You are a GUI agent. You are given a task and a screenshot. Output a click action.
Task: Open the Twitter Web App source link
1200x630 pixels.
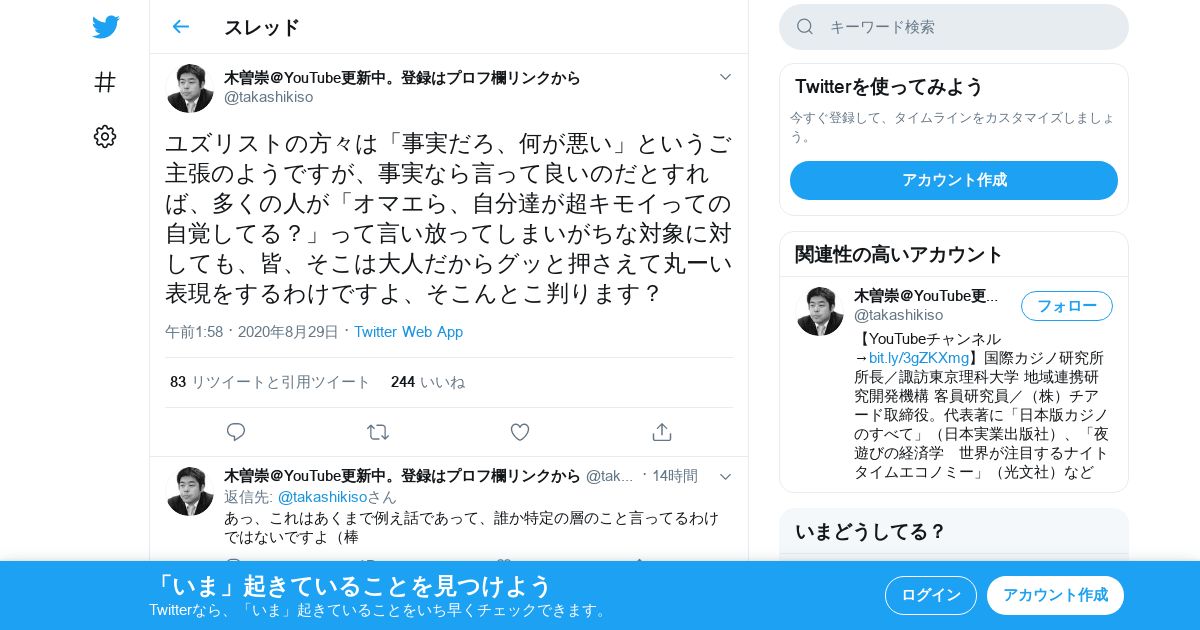[x=408, y=331]
